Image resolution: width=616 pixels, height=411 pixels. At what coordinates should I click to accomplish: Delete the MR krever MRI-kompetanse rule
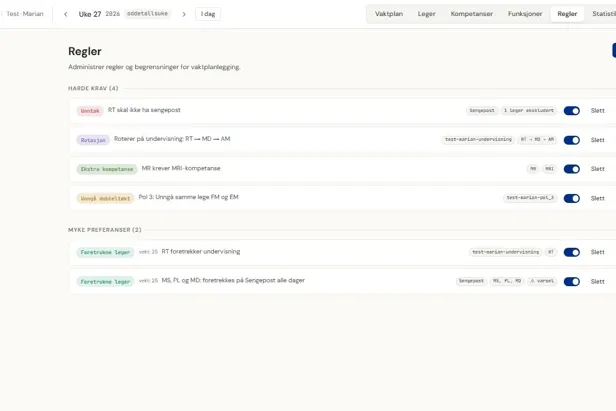pos(598,169)
